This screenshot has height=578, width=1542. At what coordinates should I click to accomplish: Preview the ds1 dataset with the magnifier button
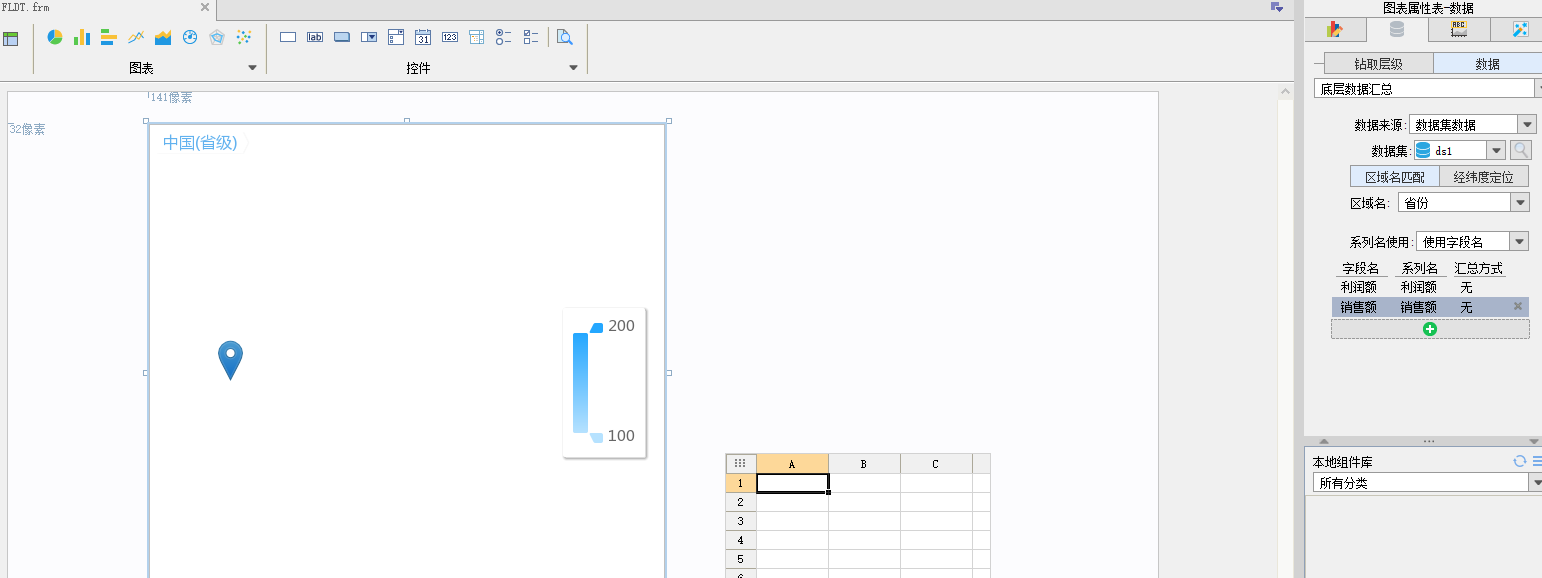[x=1520, y=150]
